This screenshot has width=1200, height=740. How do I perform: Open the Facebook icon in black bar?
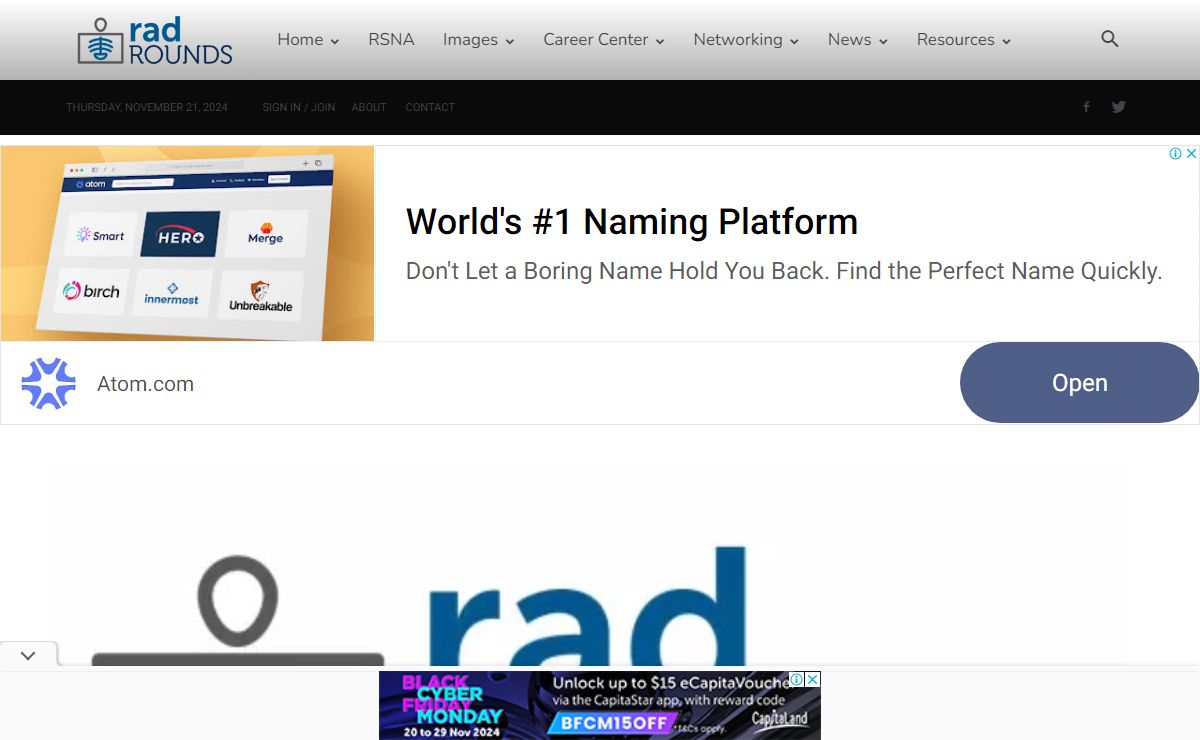click(x=1086, y=107)
